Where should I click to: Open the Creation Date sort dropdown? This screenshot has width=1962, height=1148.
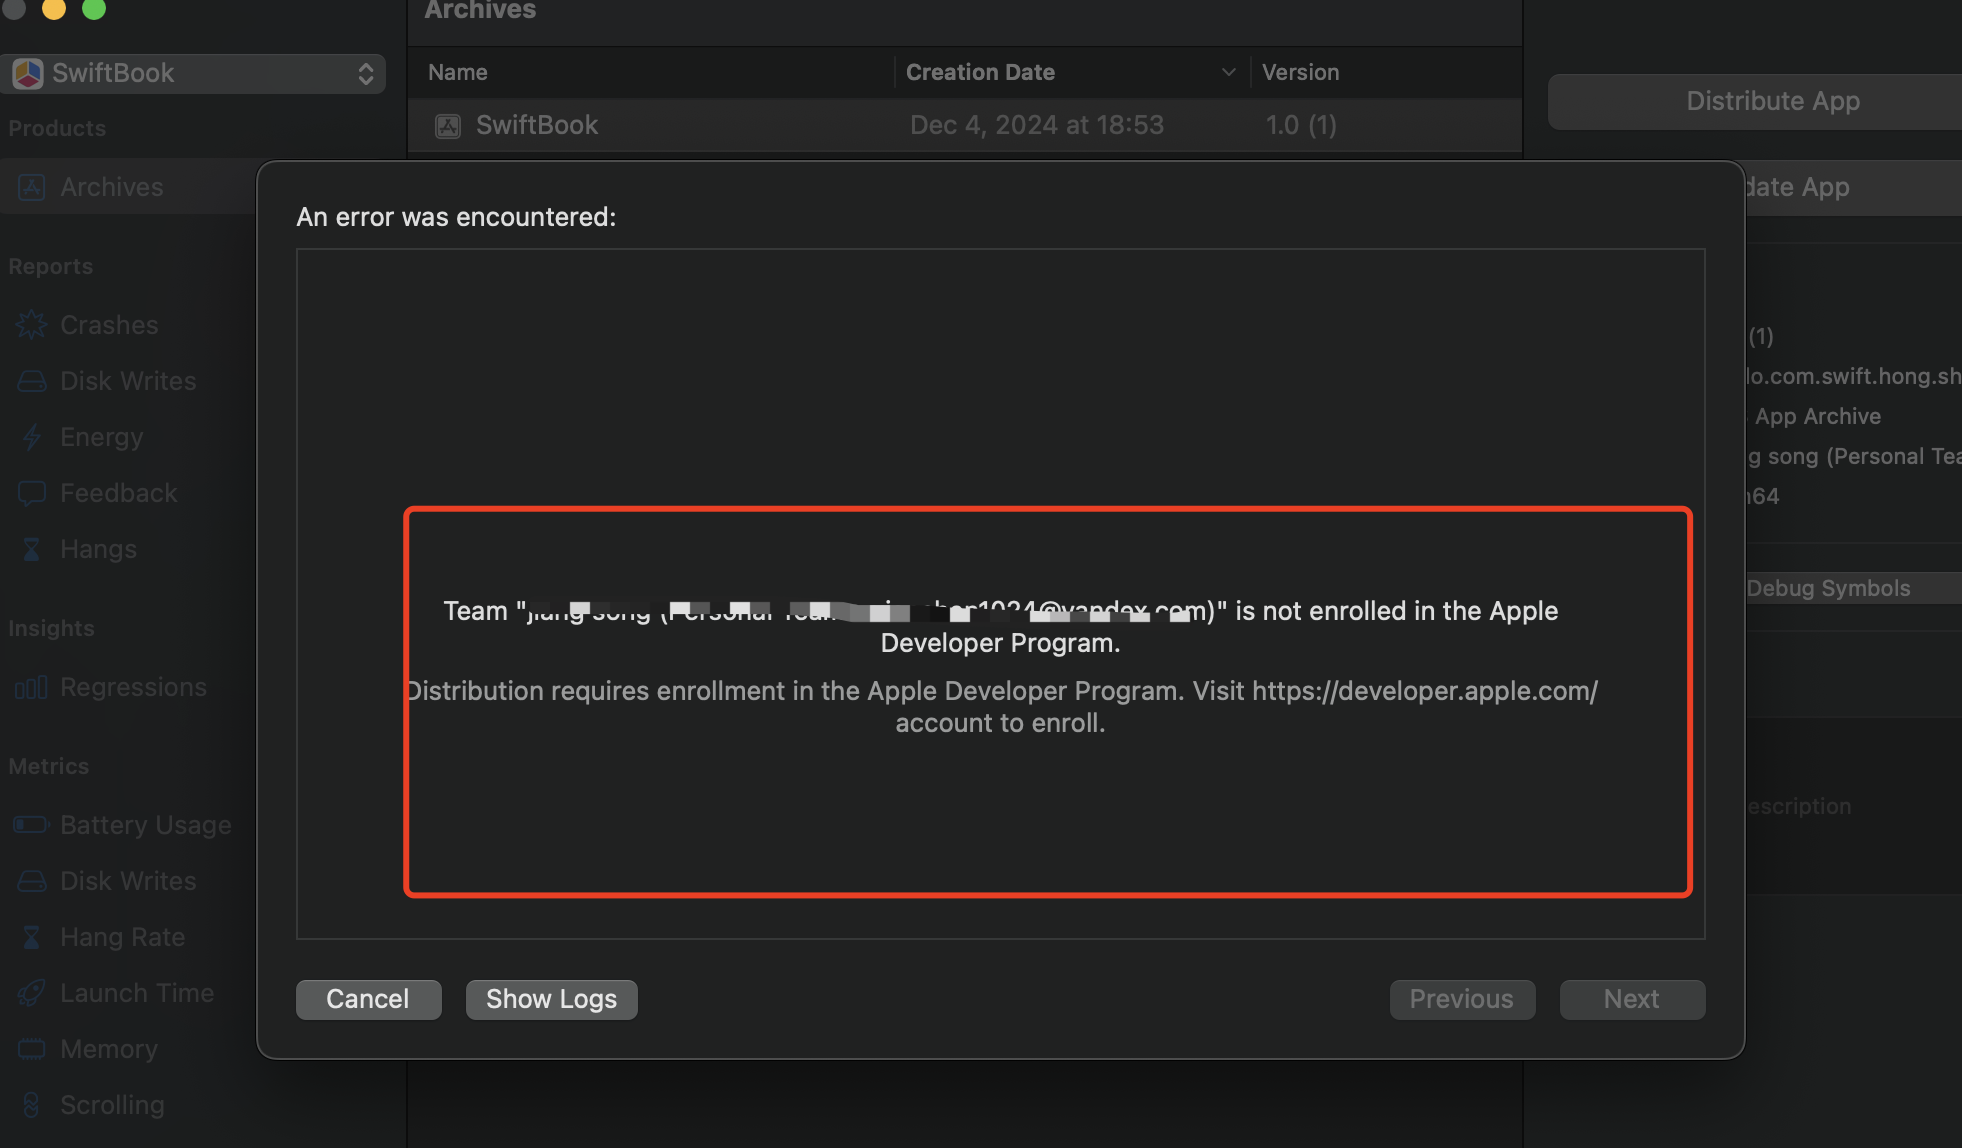coord(1229,72)
